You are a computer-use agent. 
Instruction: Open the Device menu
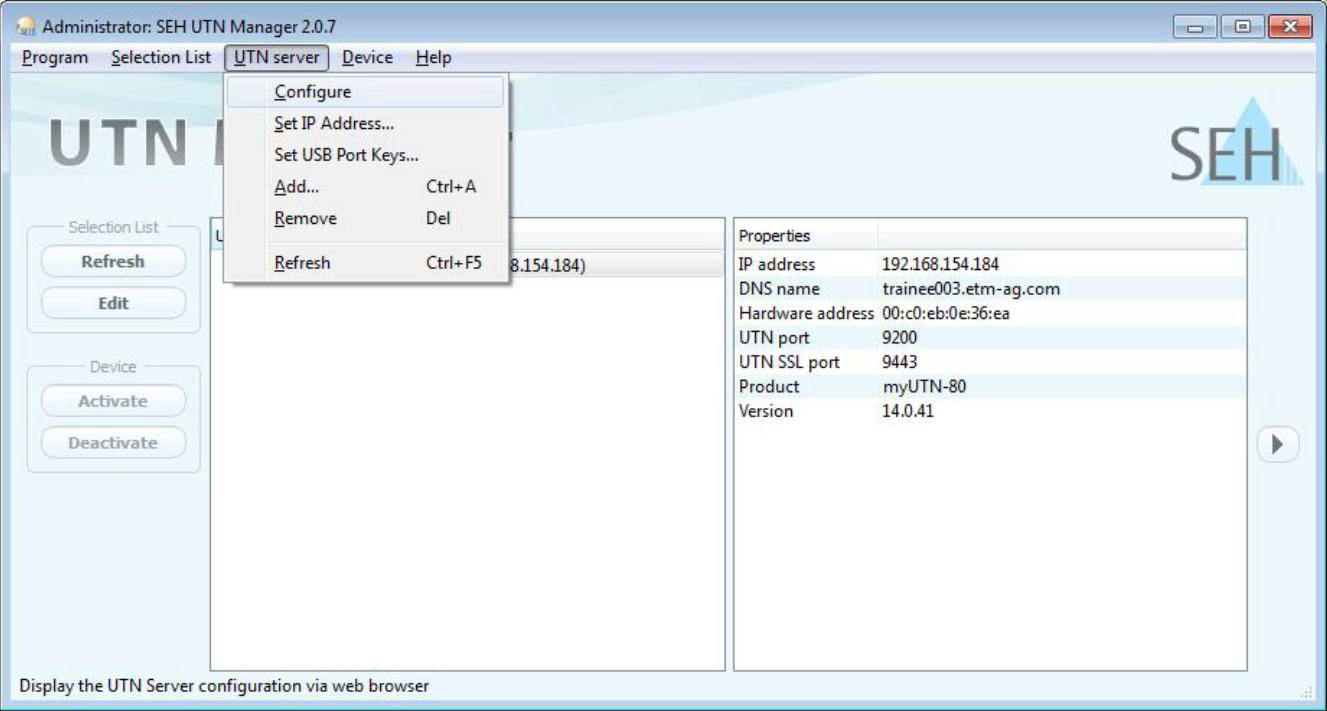coord(367,58)
